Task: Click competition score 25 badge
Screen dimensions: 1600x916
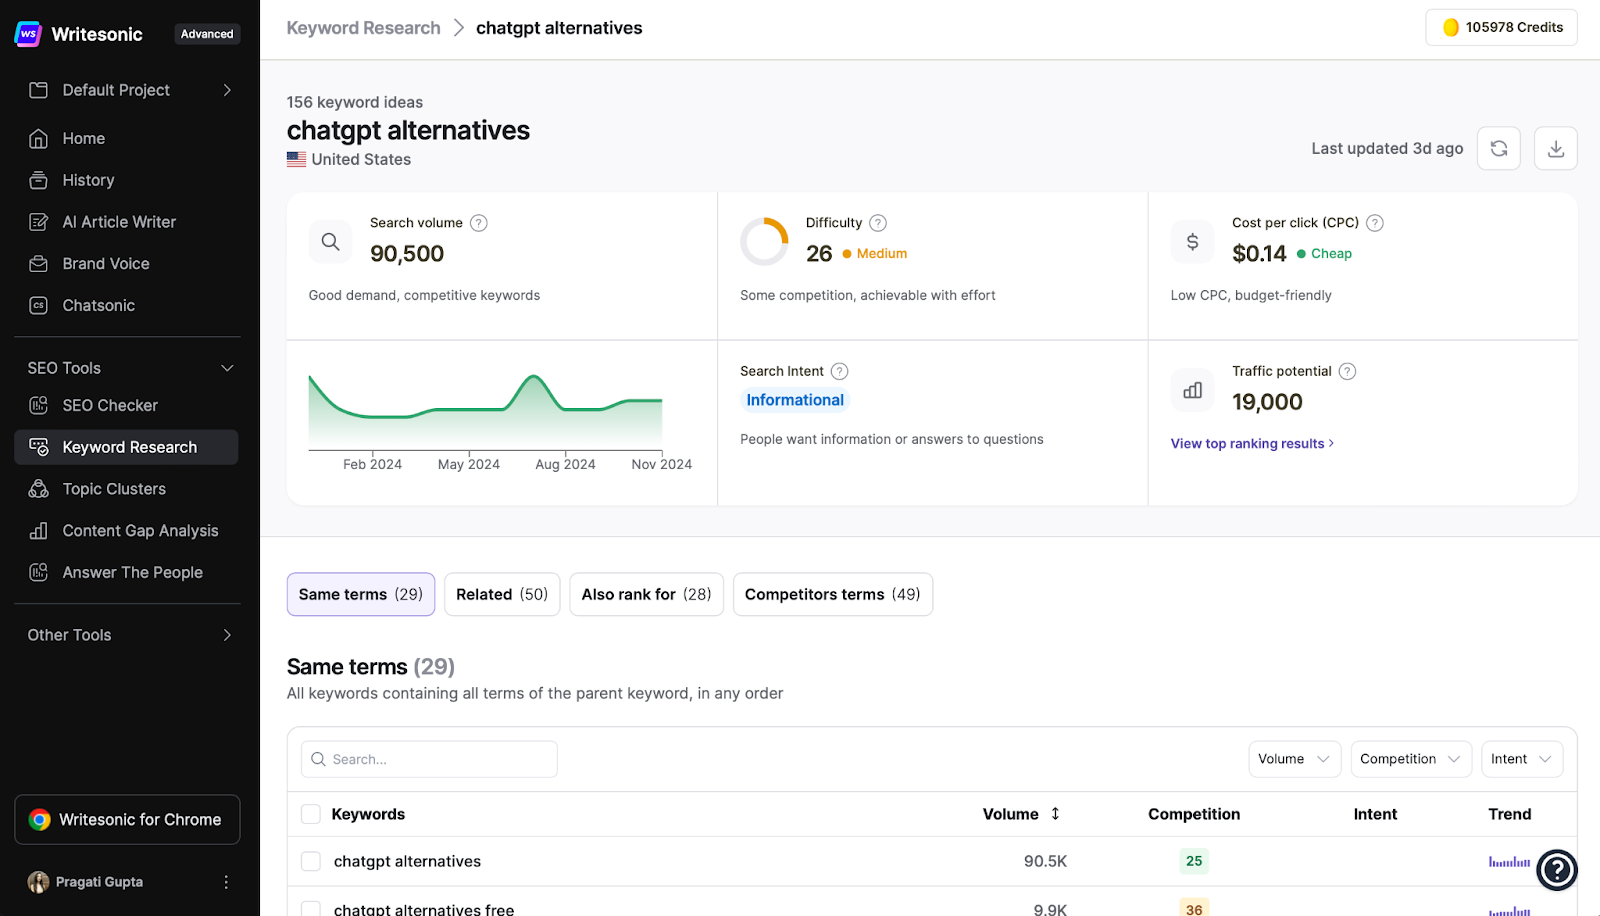Action: 1194,861
